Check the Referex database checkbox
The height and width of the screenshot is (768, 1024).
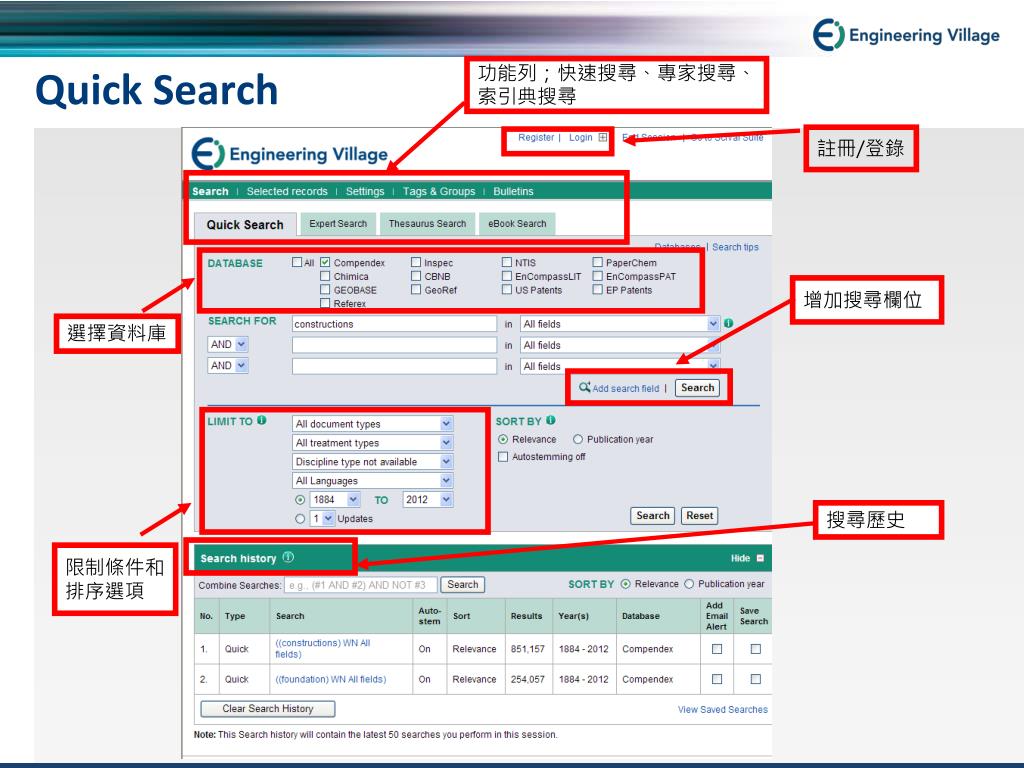point(325,304)
